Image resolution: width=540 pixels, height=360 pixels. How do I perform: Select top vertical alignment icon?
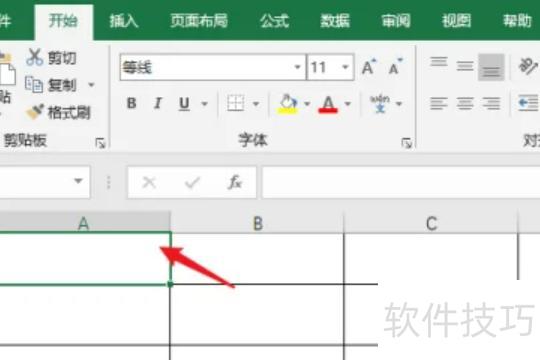(x=439, y=62)
